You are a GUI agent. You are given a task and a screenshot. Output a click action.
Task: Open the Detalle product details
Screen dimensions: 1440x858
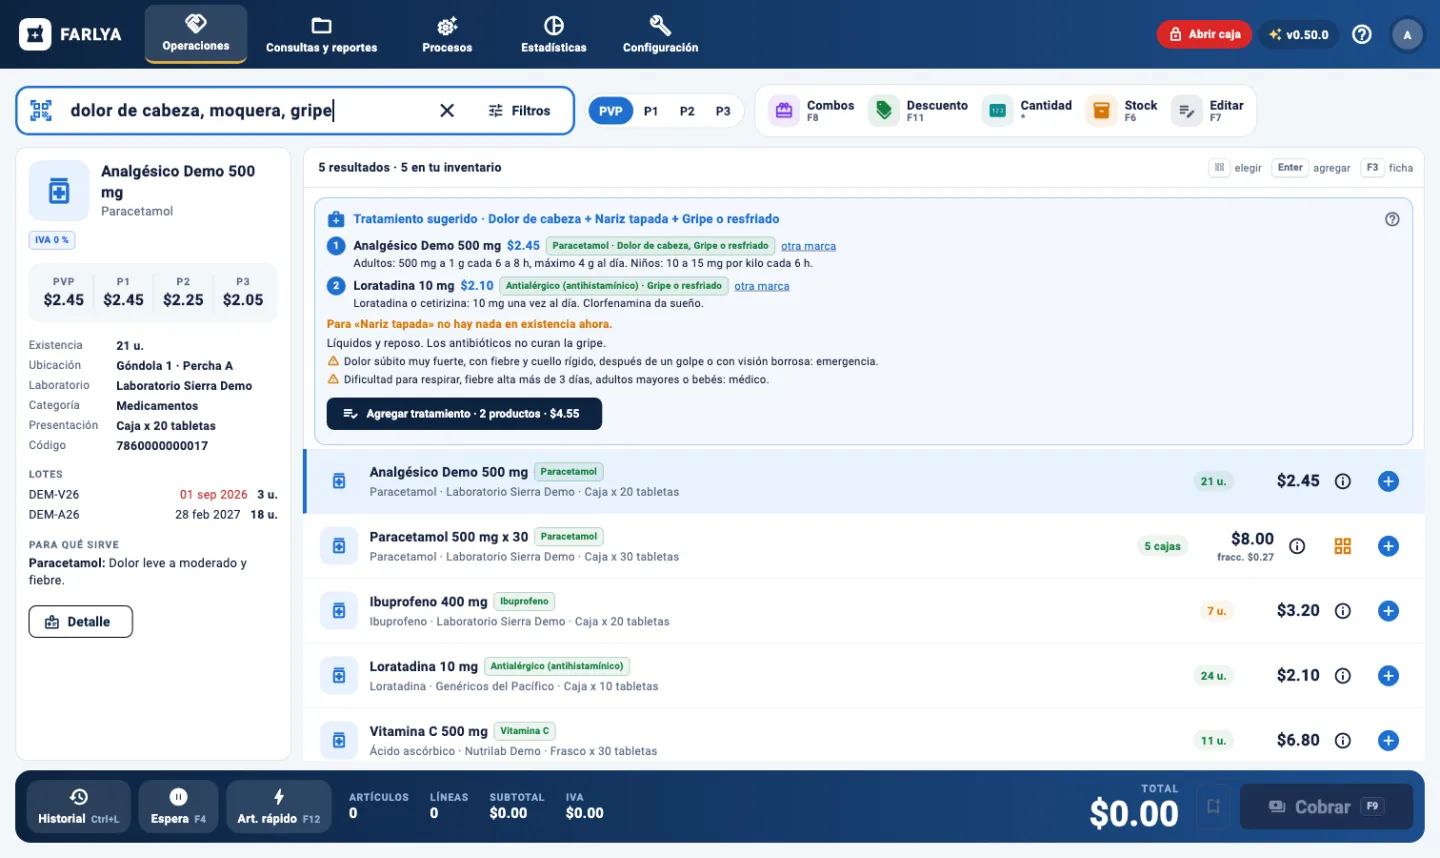coord(81,622)
